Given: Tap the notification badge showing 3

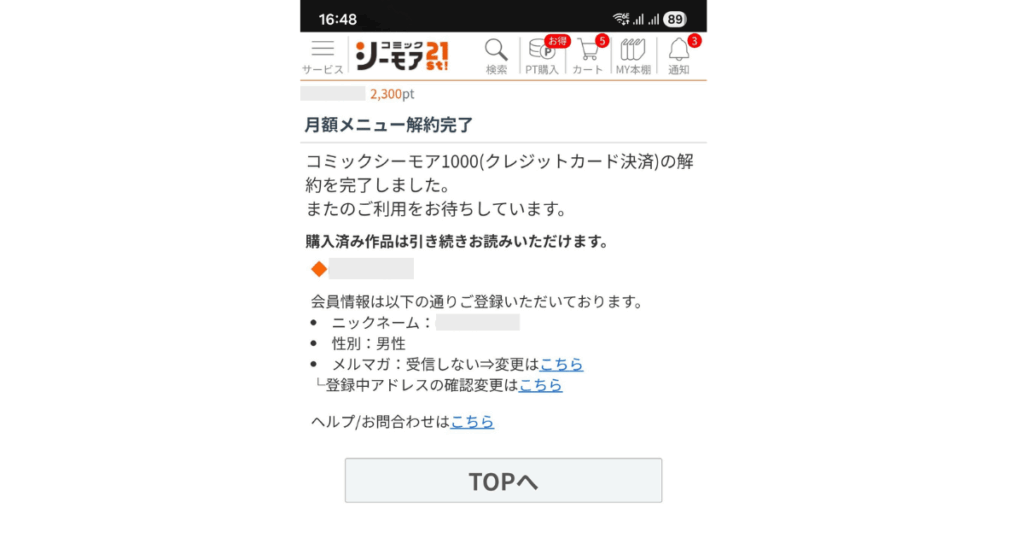Looking at the screenshot, I should (x=694, y=41).
